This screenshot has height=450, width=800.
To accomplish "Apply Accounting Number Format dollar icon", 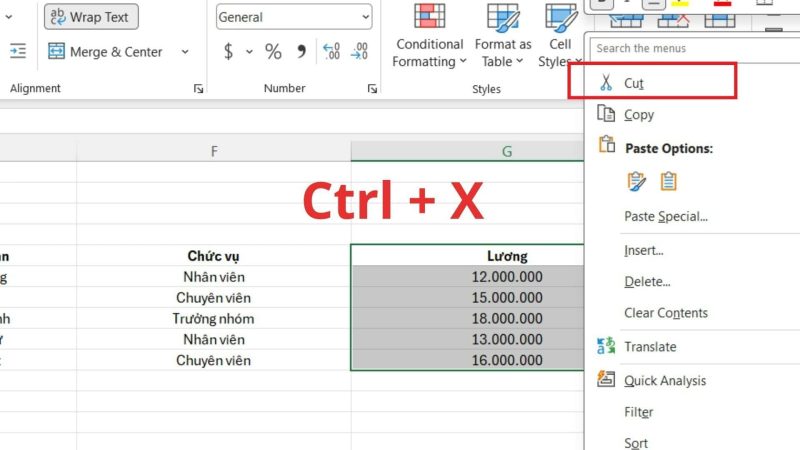I will (229, 52).
